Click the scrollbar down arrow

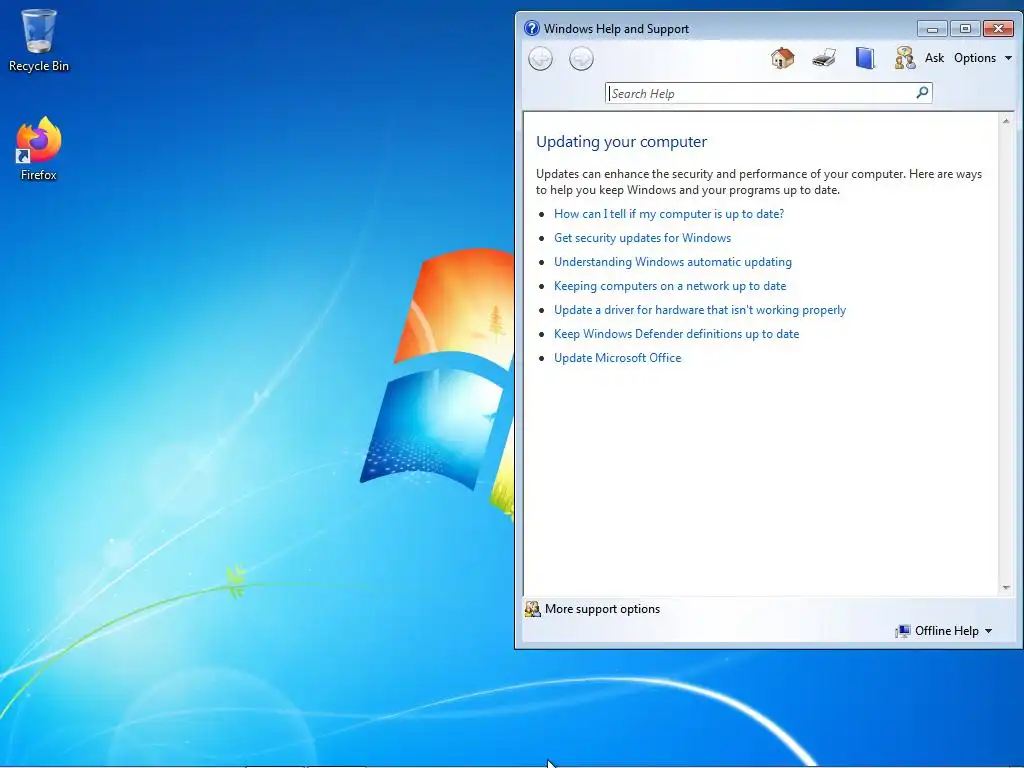click(1006, 588)
